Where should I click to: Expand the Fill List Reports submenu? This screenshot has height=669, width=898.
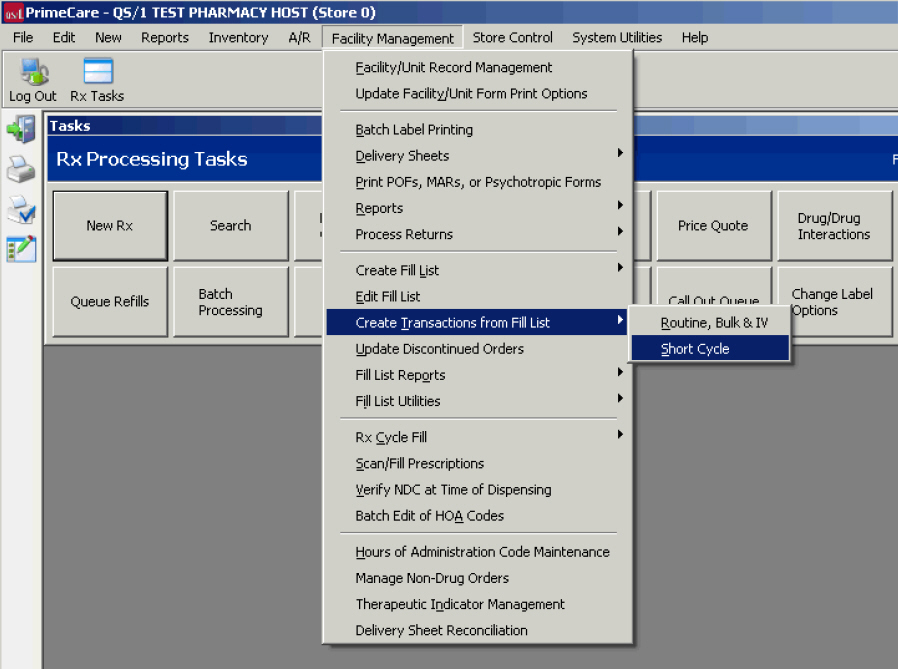coord(400,375)
